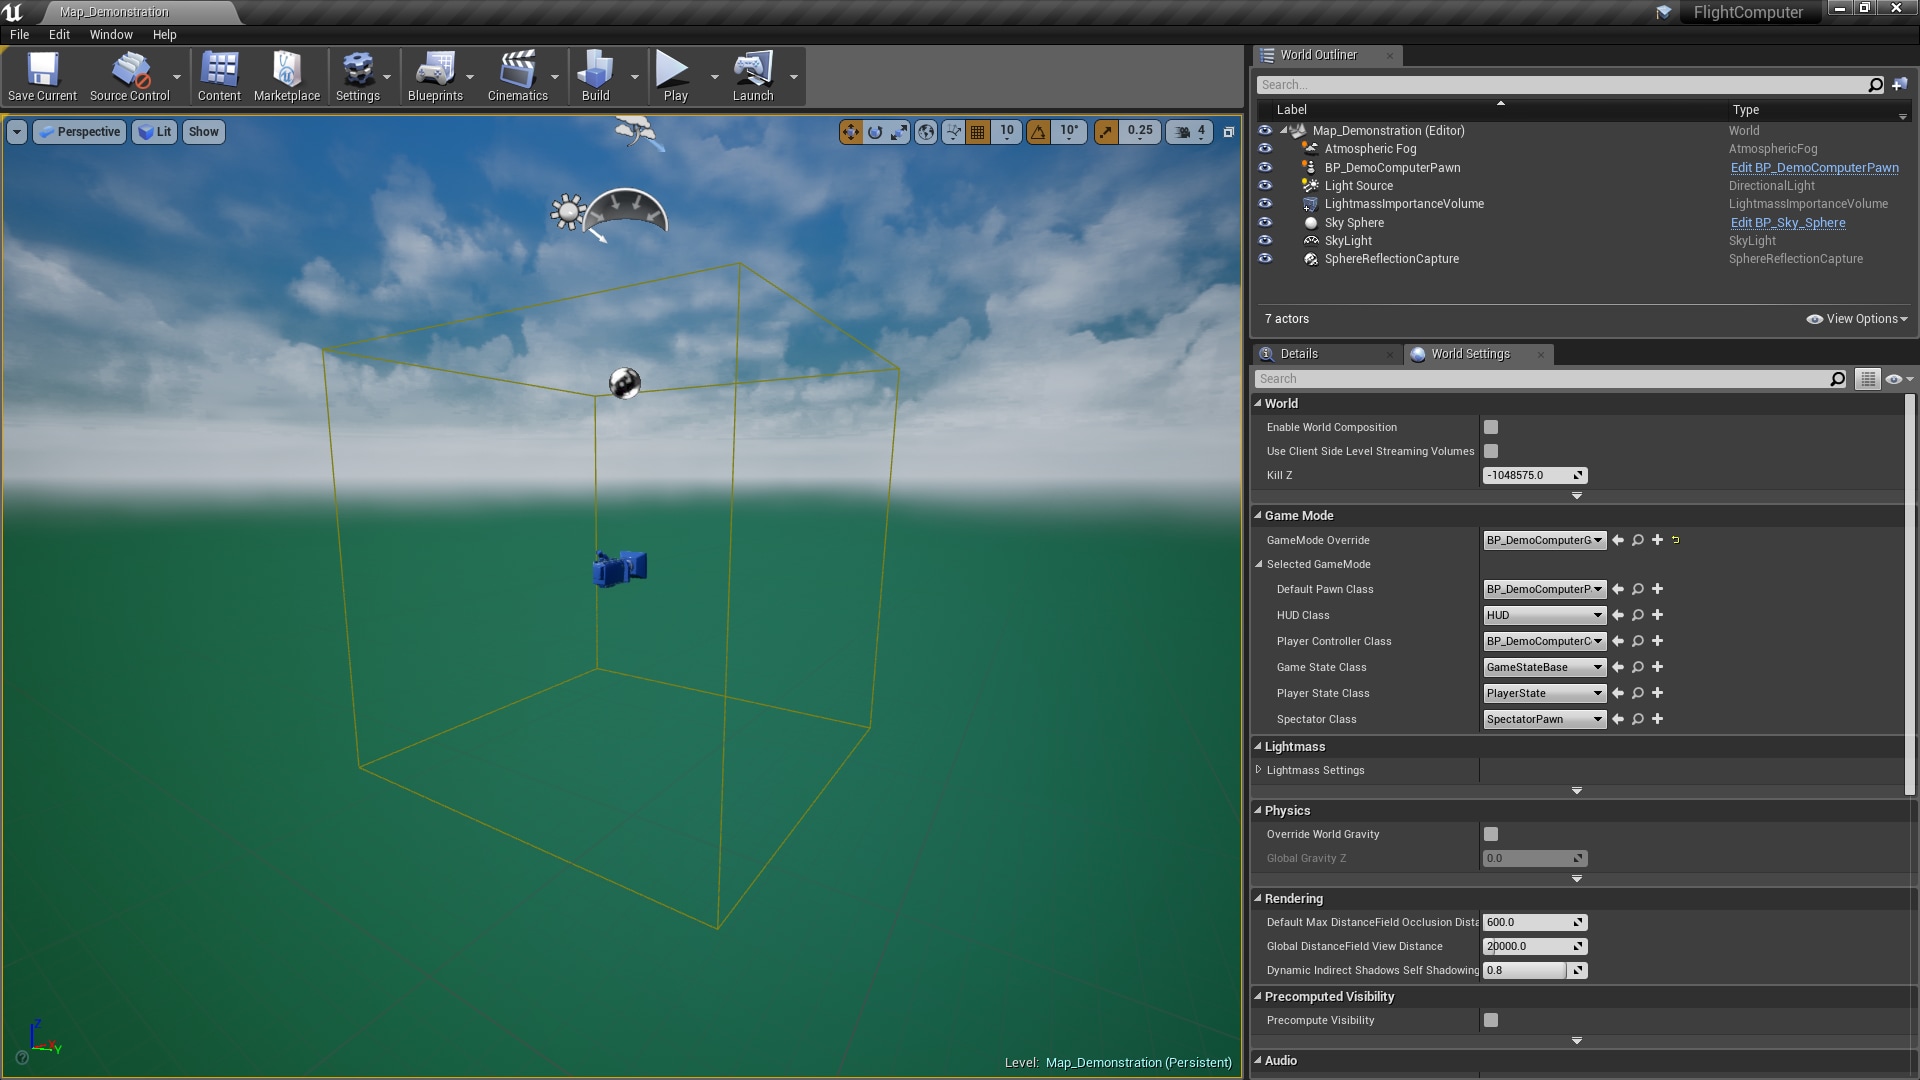Expand the Lightmass Settings section
This screenshot has height=1080, width=1920.
click(1259, 770)
